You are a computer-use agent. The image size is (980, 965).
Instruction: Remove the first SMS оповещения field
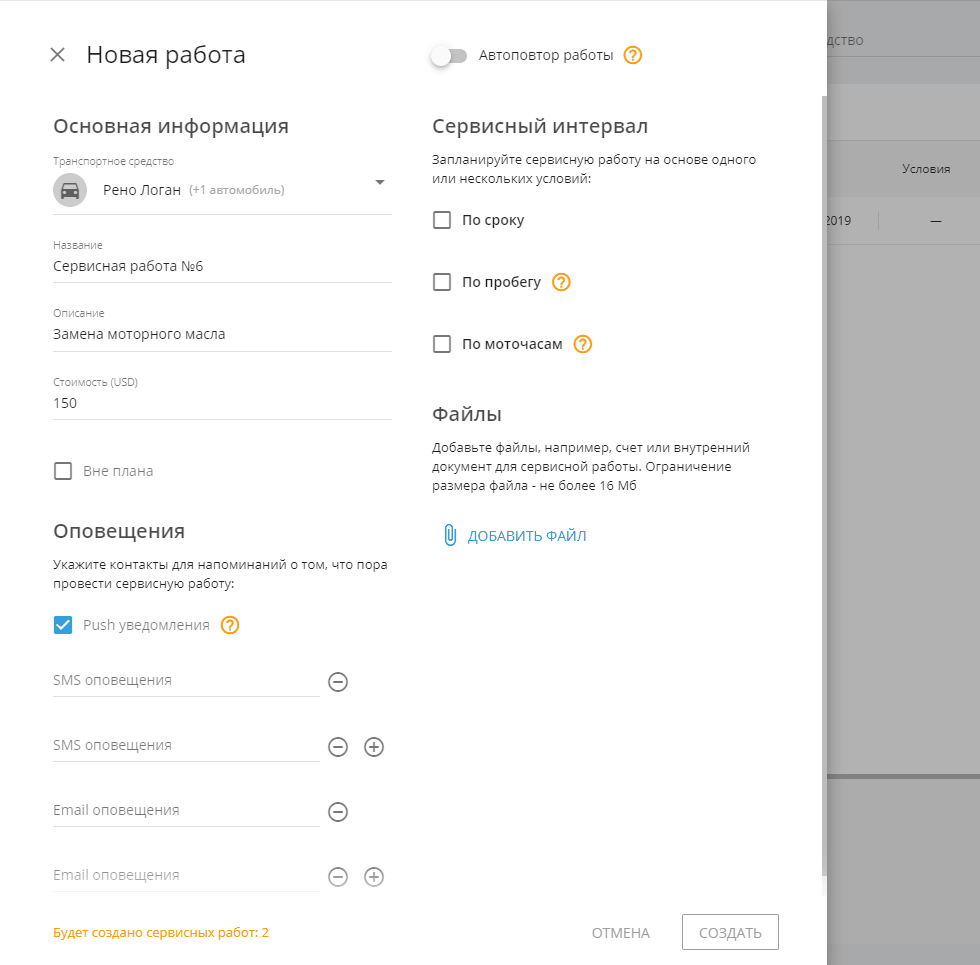[338, 682]
